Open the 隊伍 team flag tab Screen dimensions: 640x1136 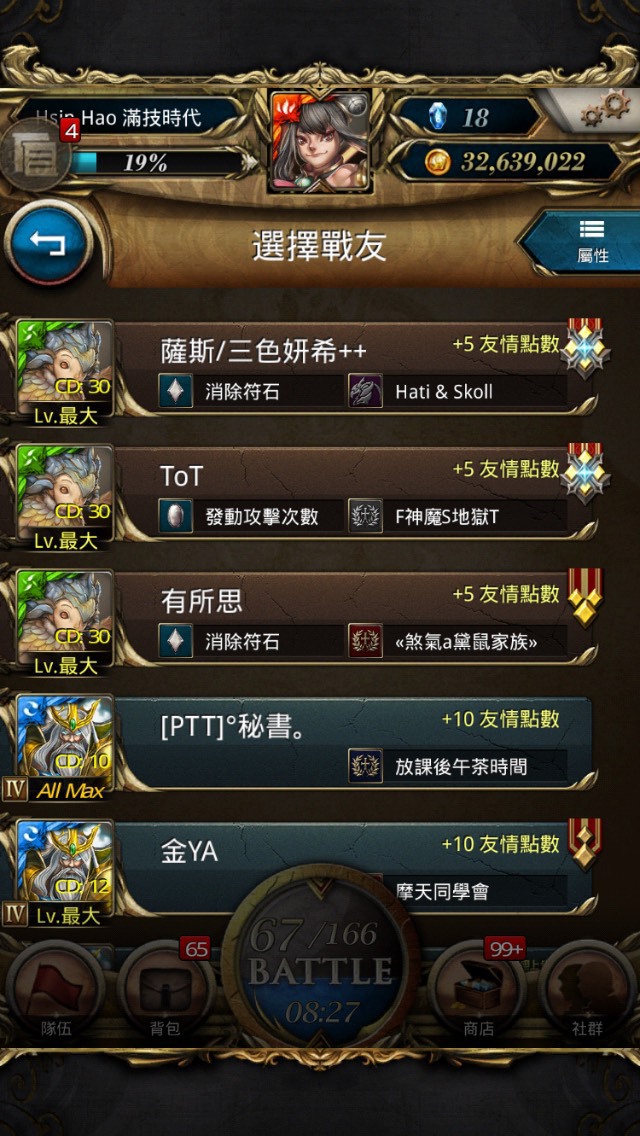point(55,990)
